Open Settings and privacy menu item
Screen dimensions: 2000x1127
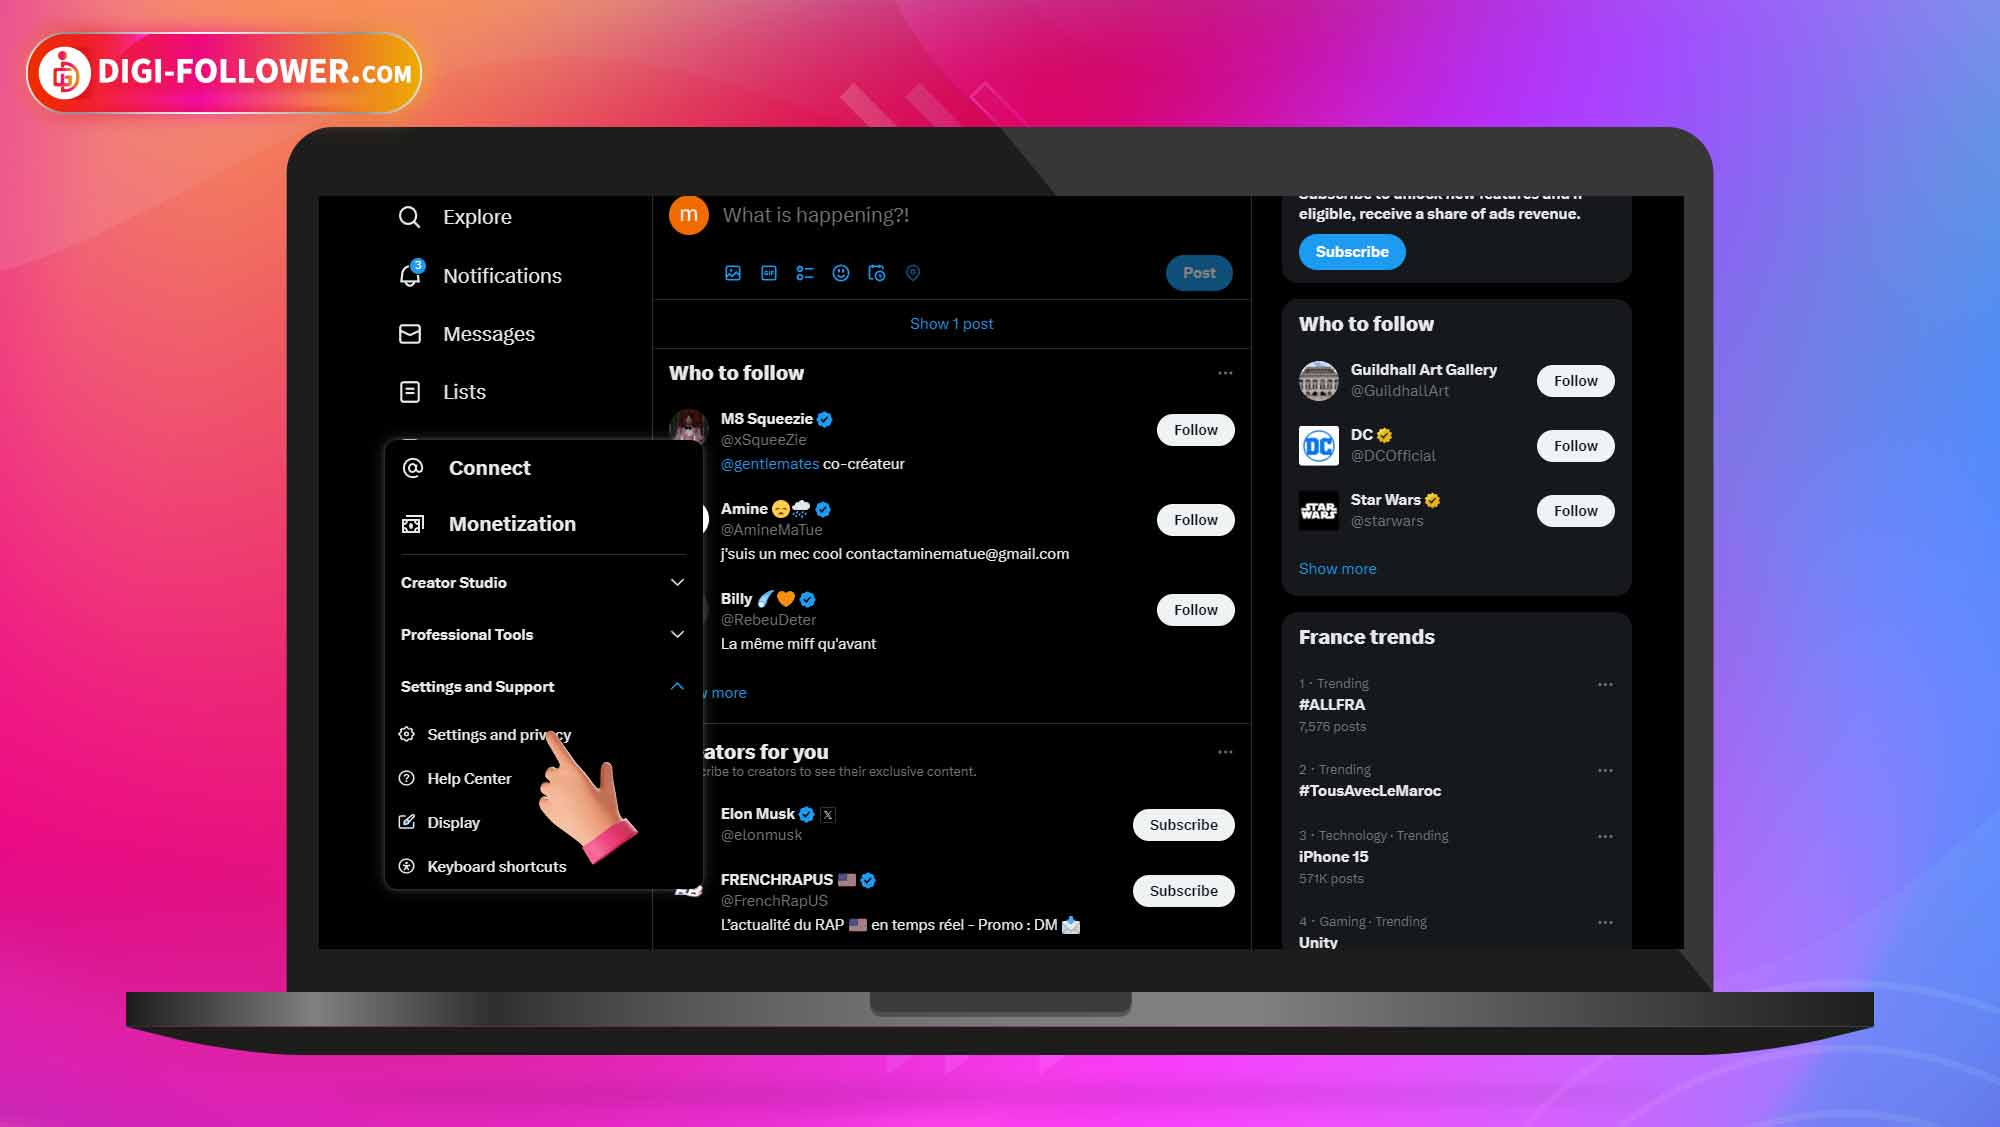pos(497,733)
